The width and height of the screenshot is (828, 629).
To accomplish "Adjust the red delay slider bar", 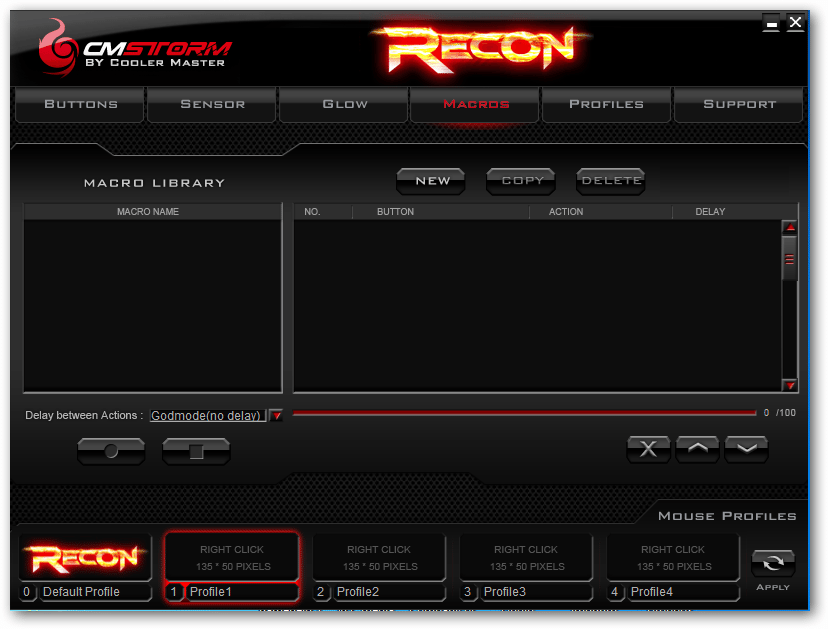I will [x=524, y=413].
